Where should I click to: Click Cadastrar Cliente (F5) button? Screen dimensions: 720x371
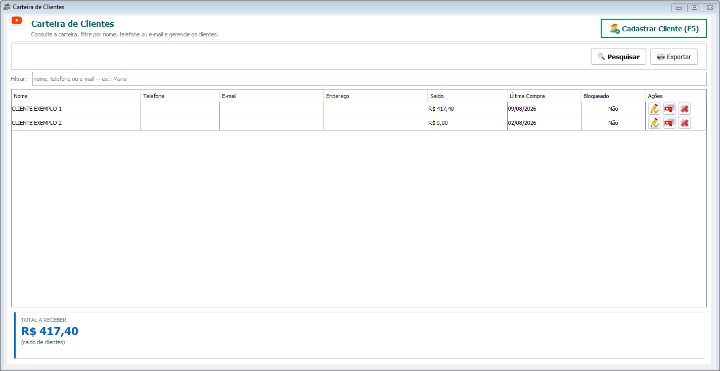click(x=654, y=28)
